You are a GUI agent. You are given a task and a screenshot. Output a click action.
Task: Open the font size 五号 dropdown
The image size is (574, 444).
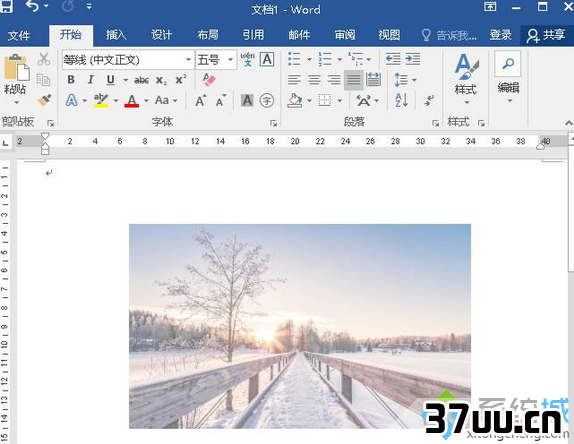pos(231,59)
